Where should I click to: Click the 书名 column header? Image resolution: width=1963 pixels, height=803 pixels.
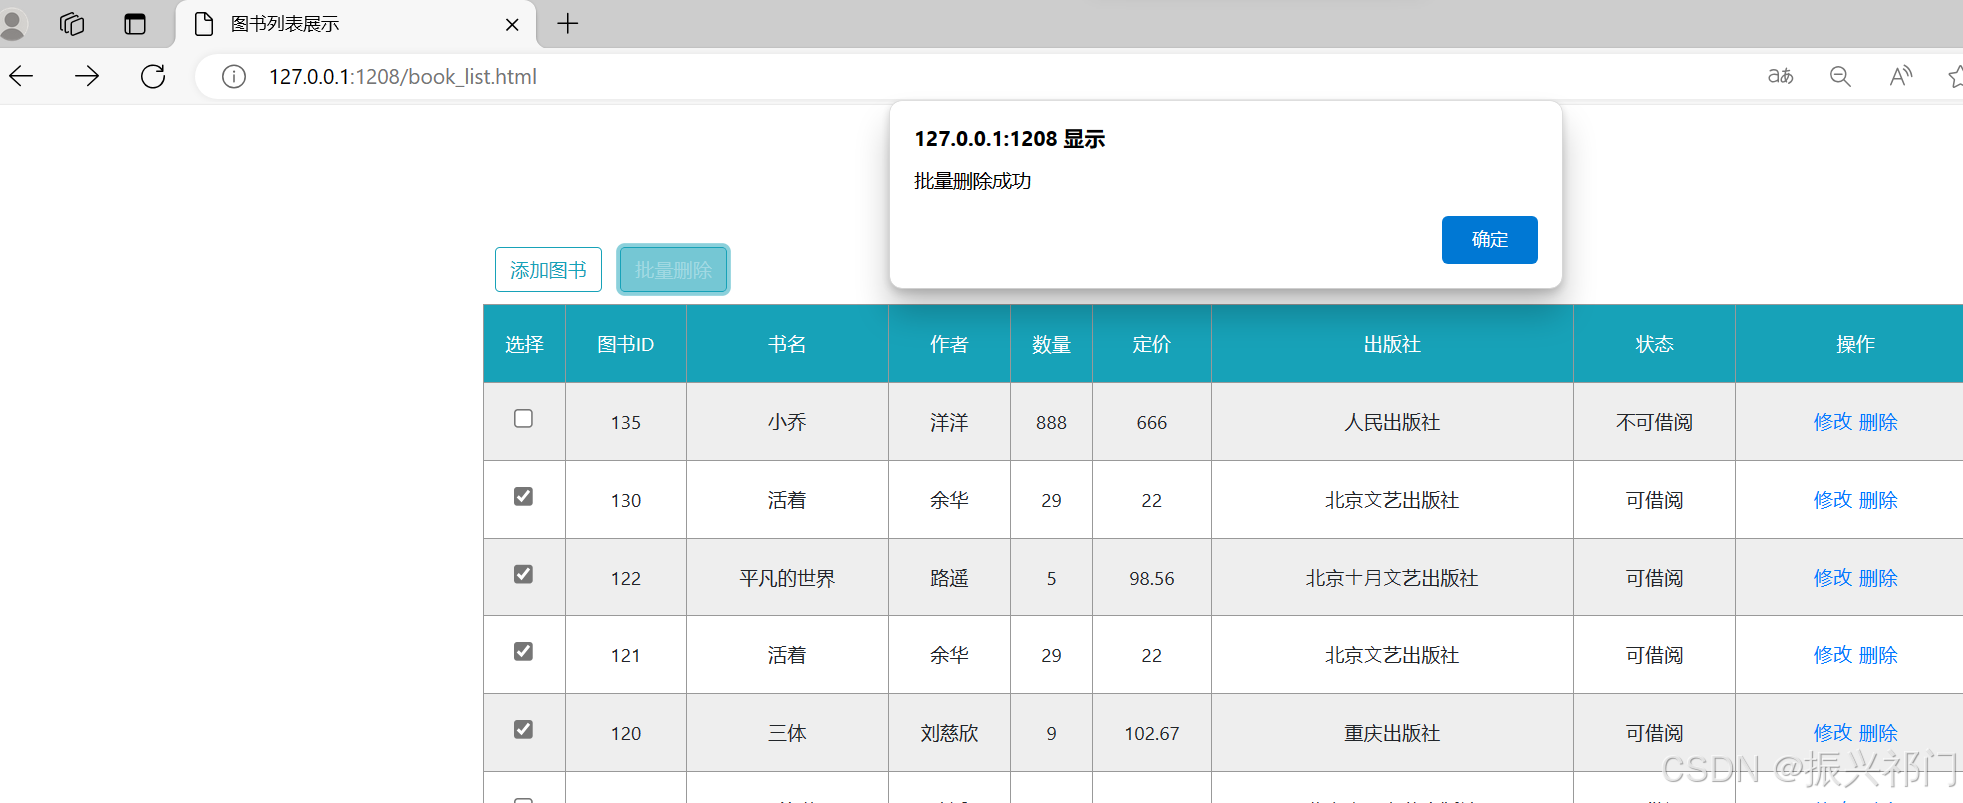click(x=787, y=344)
